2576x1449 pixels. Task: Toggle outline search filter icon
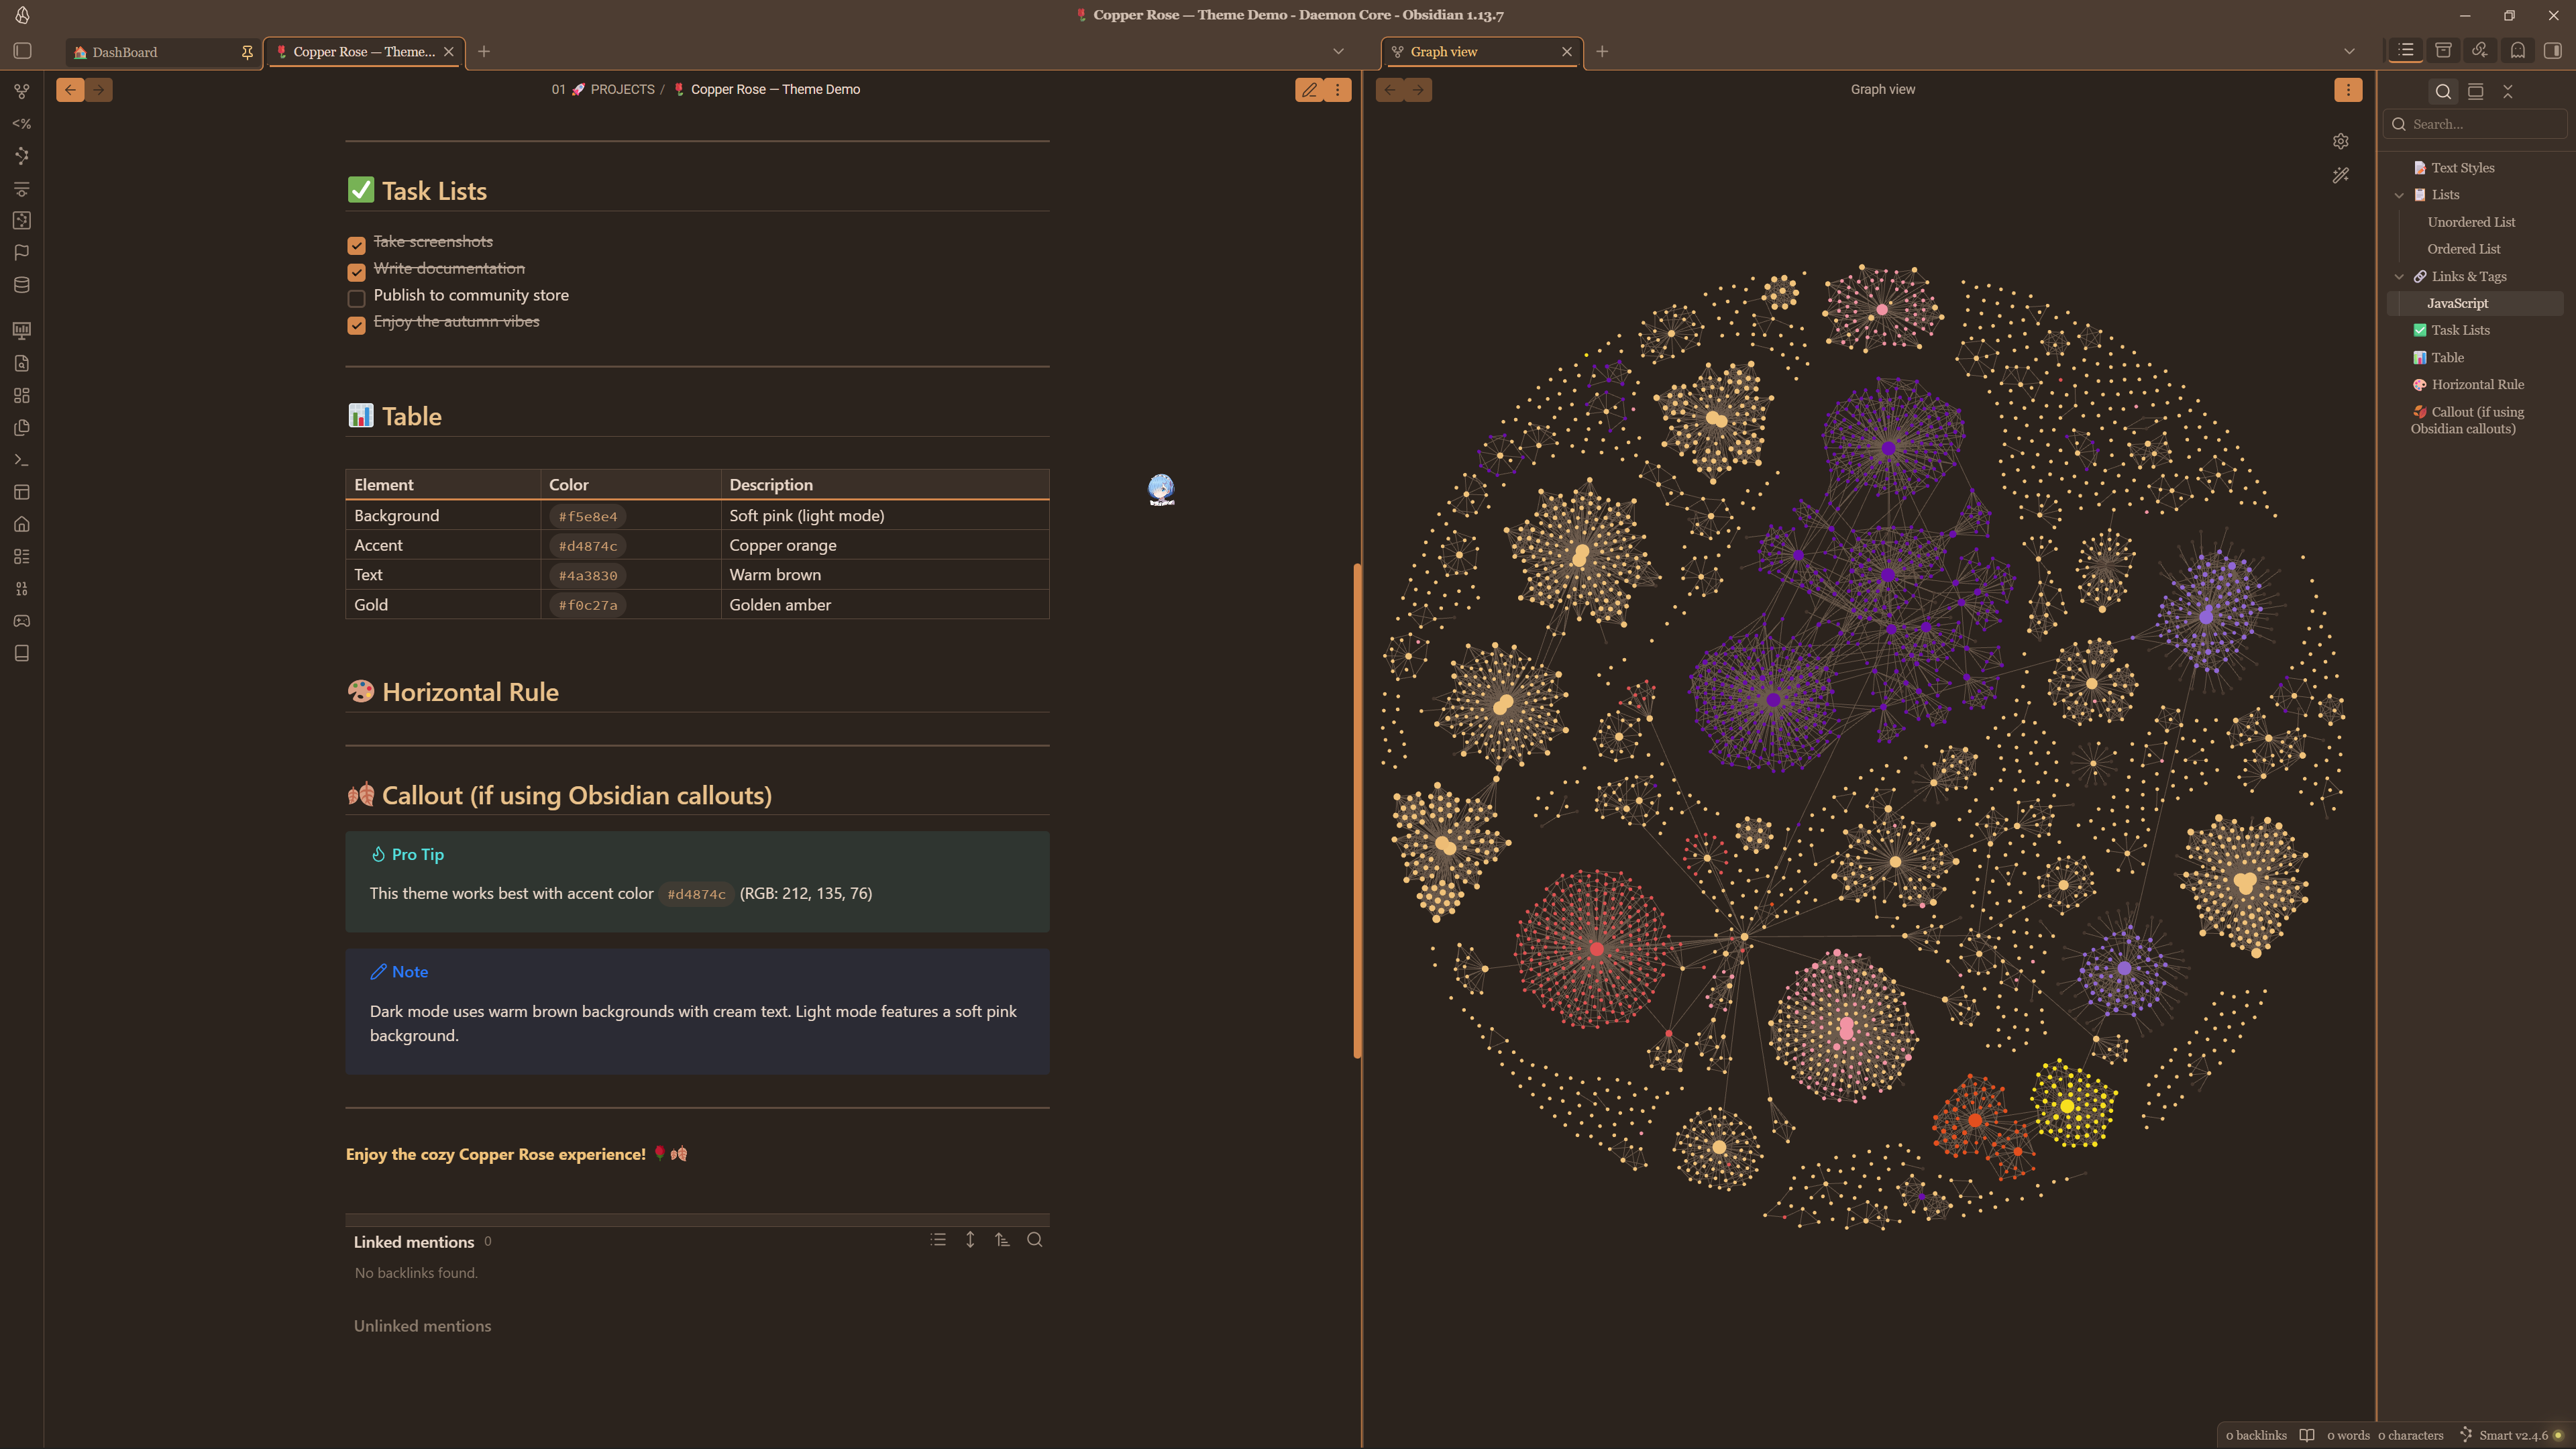[2443, 91]
